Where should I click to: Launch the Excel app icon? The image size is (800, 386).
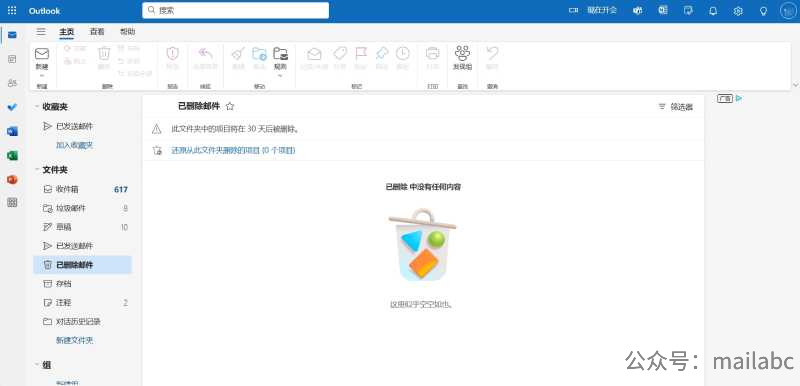[x=12, y=156]
